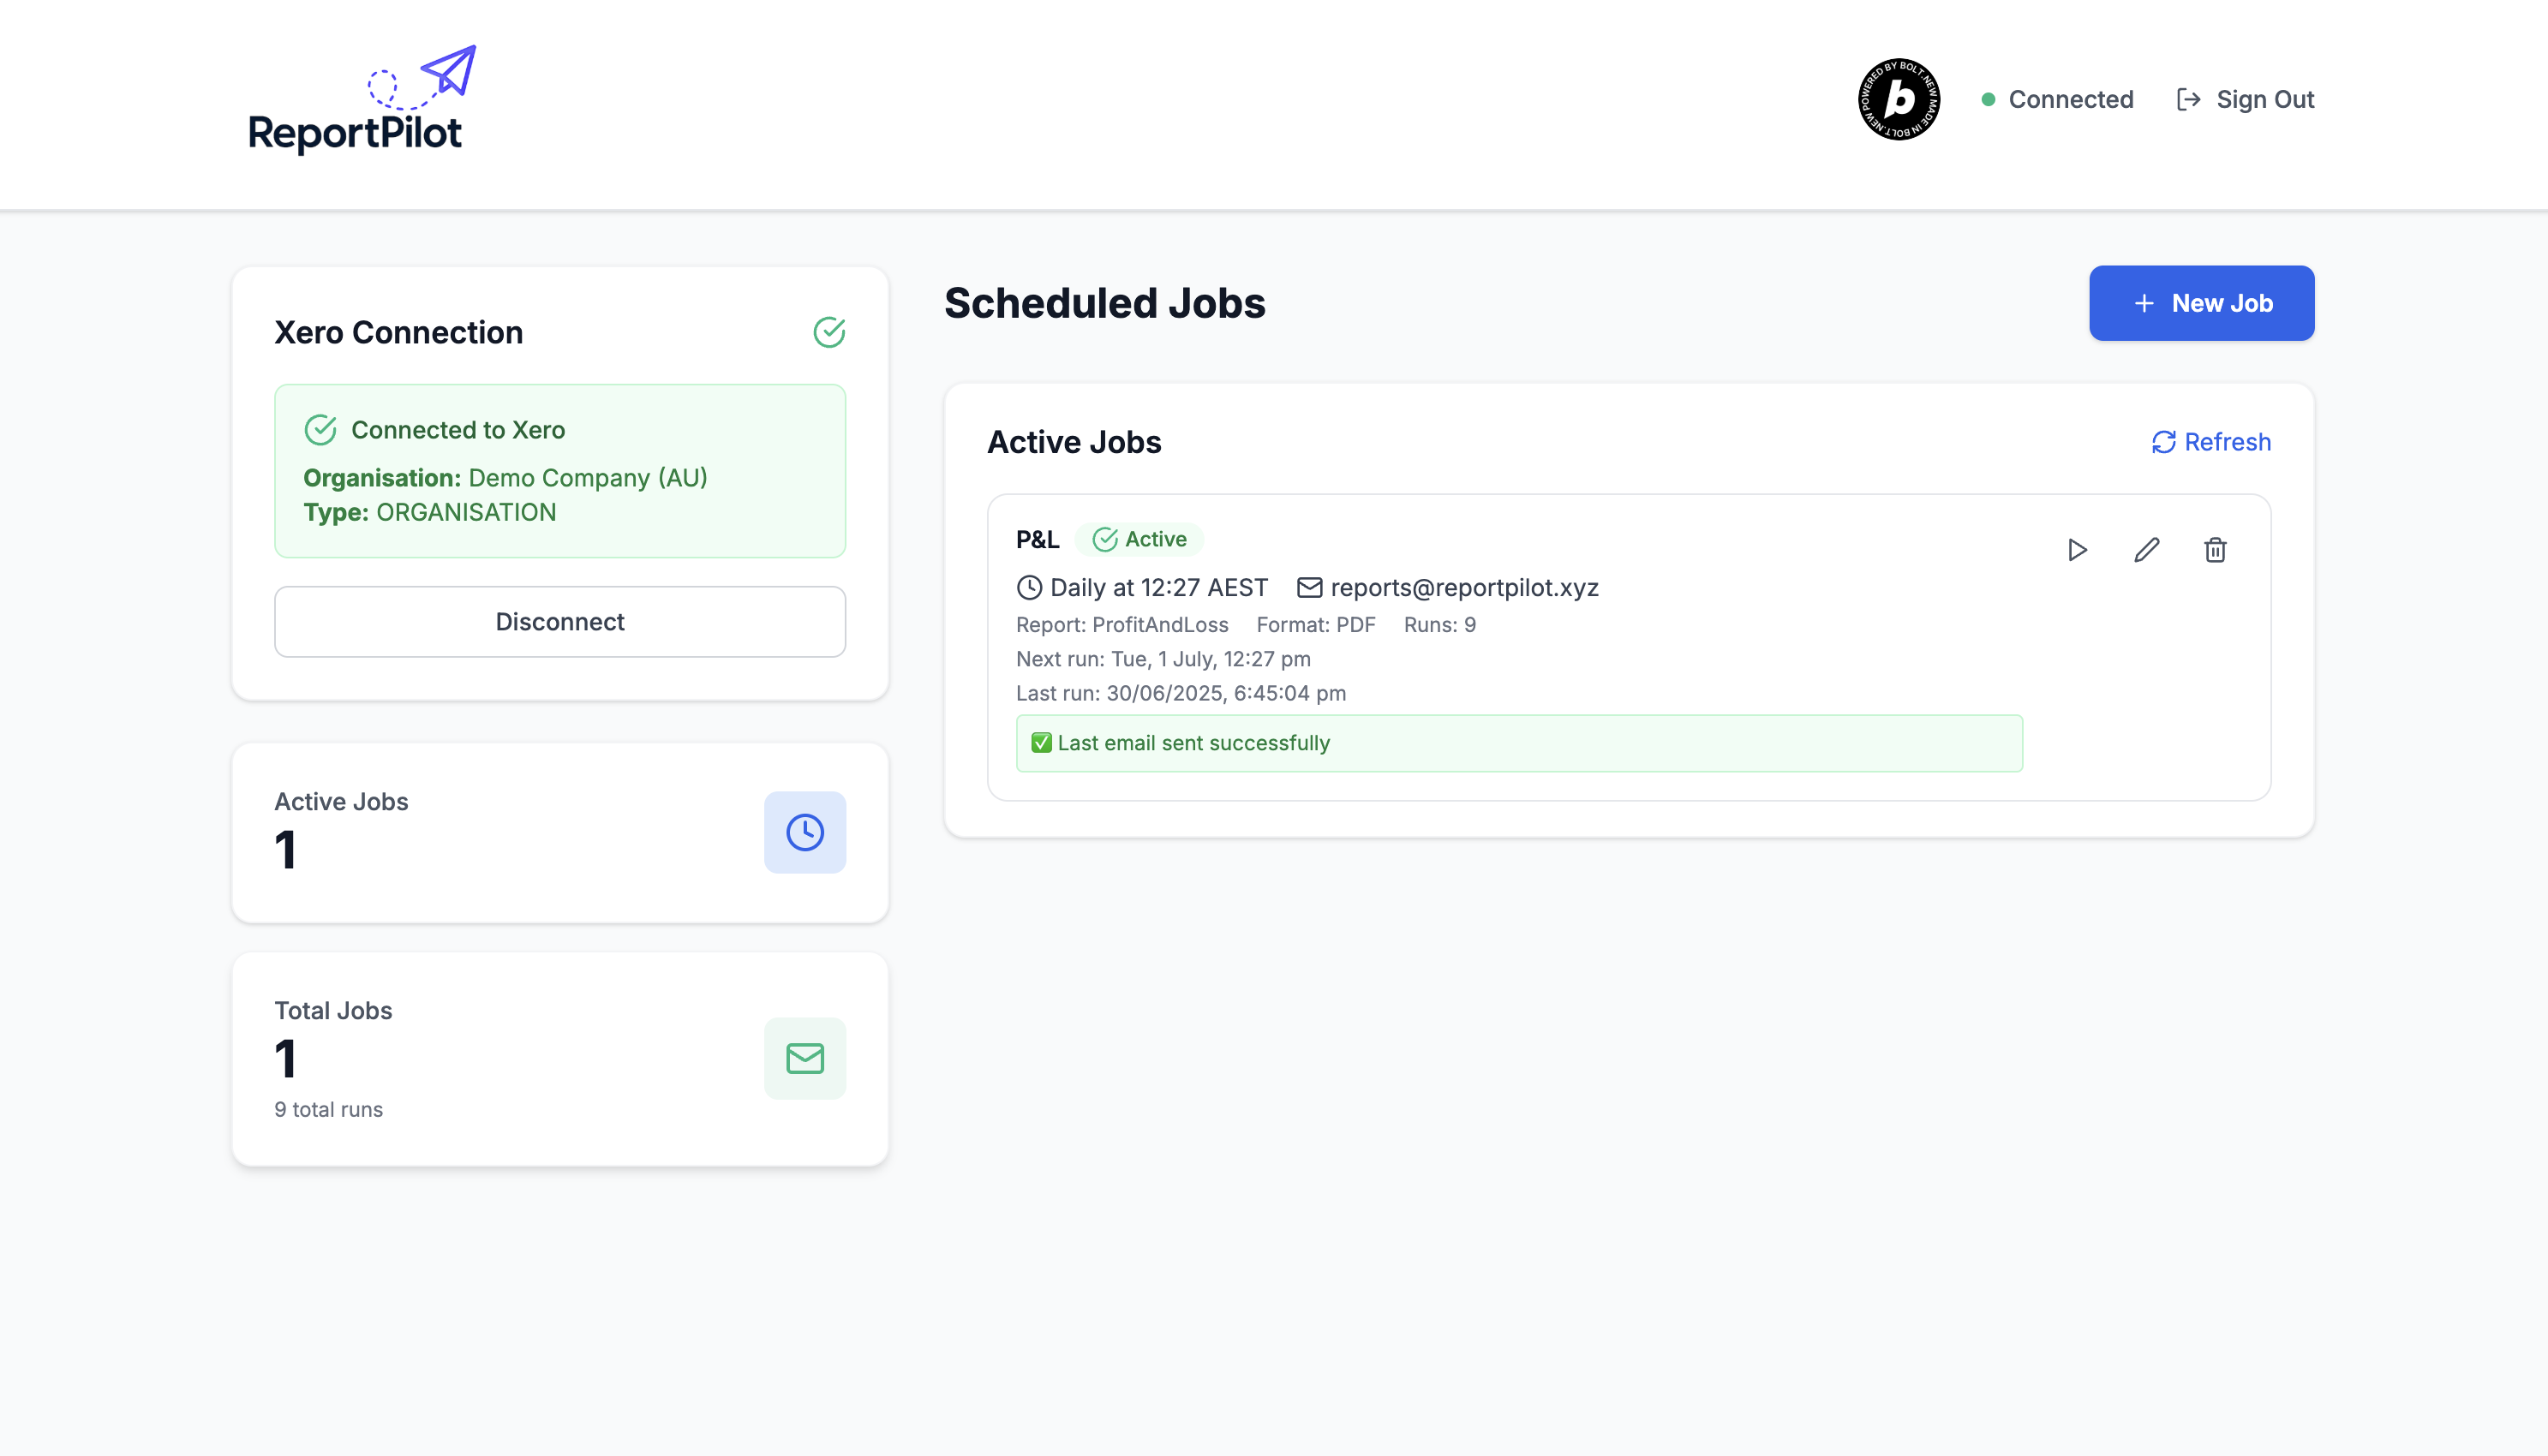Click the Active status badge on P&L
The image size is (2548, 1456).
pos(1139,539)
